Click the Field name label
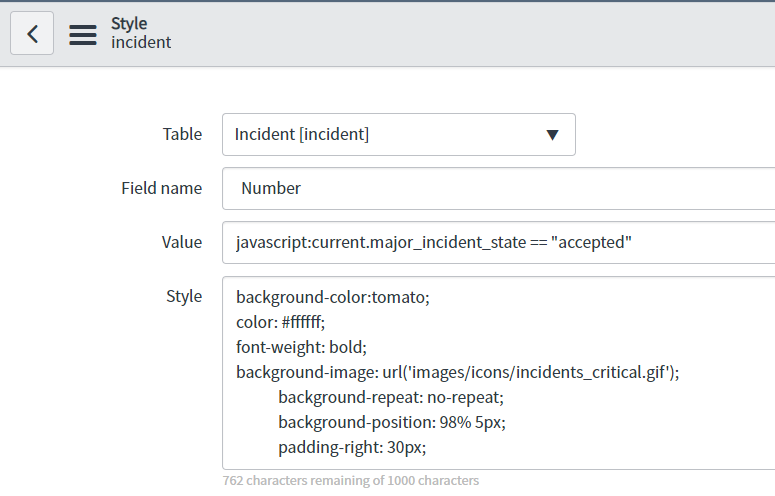This screenshot has height=496, width=775. [162, 188]
